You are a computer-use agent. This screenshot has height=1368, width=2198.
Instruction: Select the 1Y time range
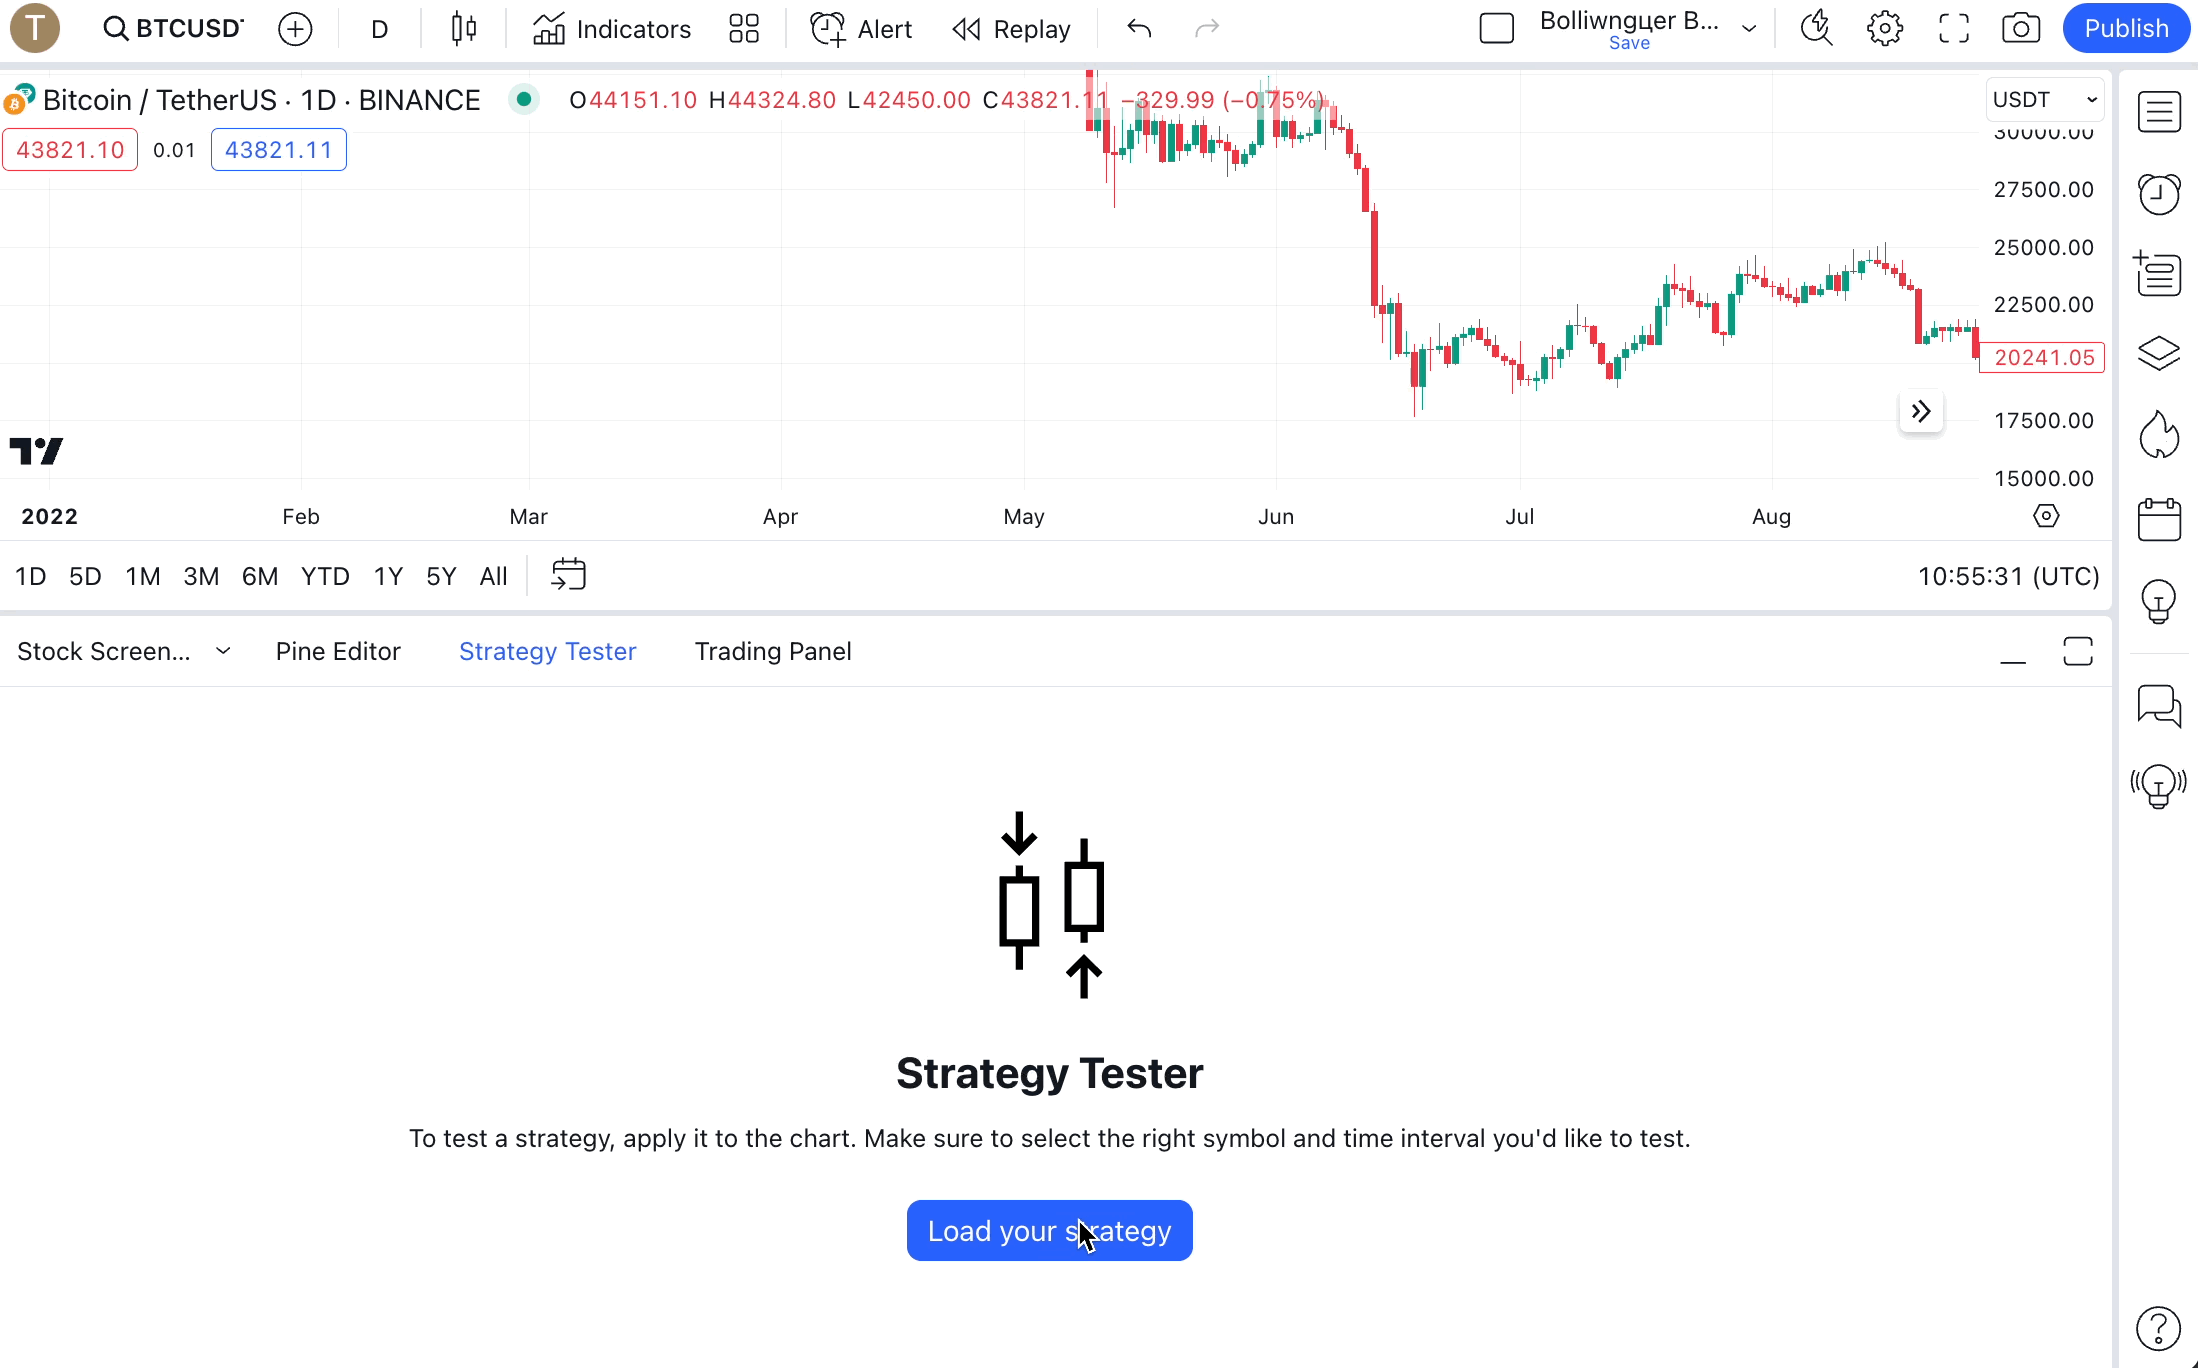click(388, 576)
